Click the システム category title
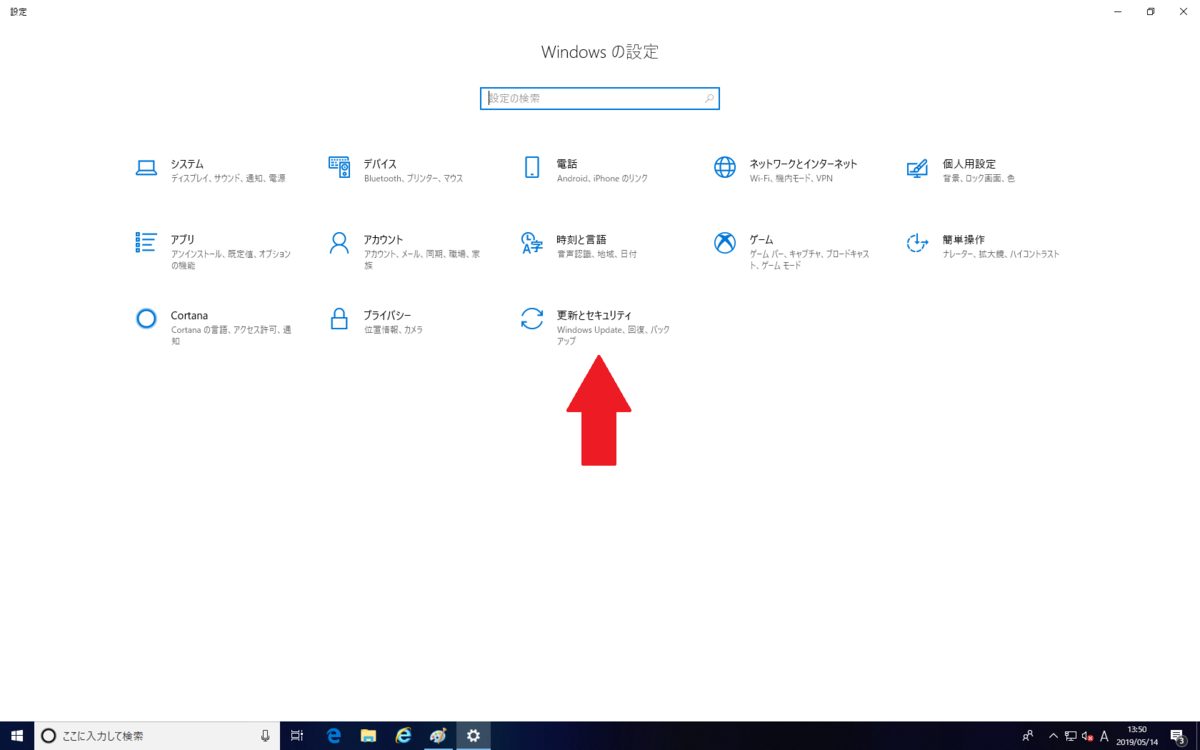The image size is (1200, 750). pos(187,164)
